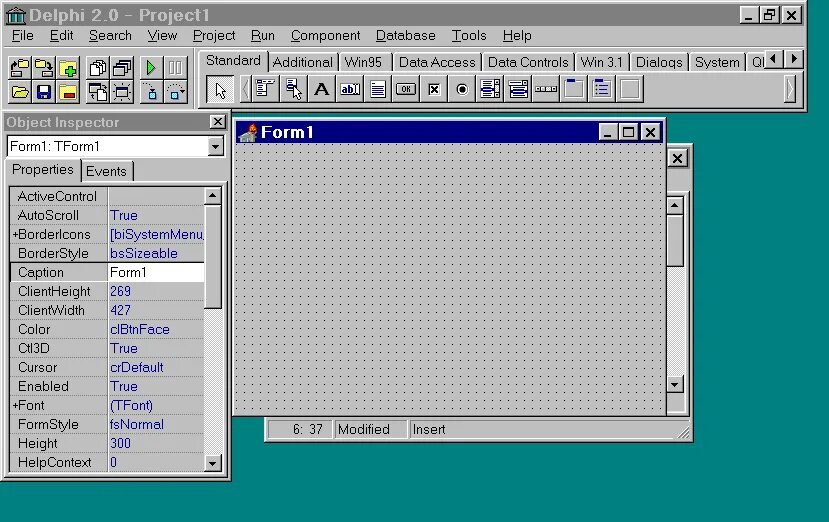829x522 pixels.
Task: Select the RadioGroup component icon
Action: coord(602,89)
